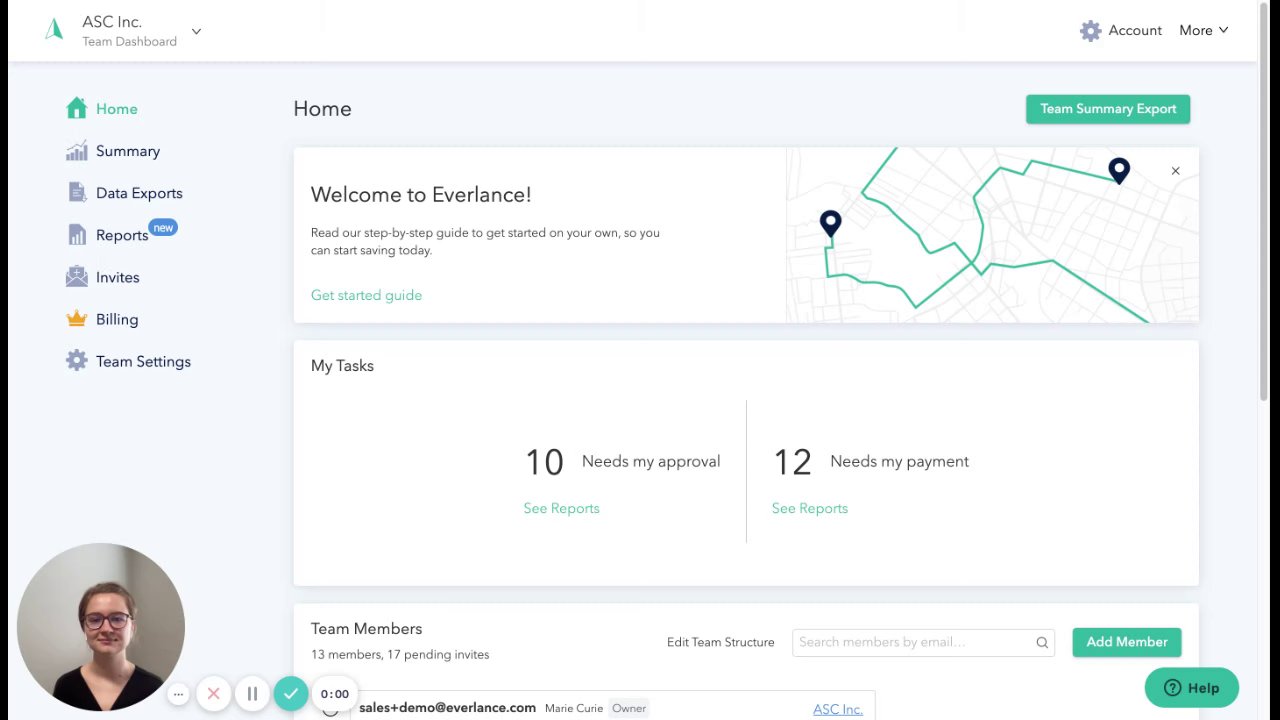This screenshot has height=720, width=1280.
Task: Click the webcam bubble thumbnail
Action: [x=101, y=627]
